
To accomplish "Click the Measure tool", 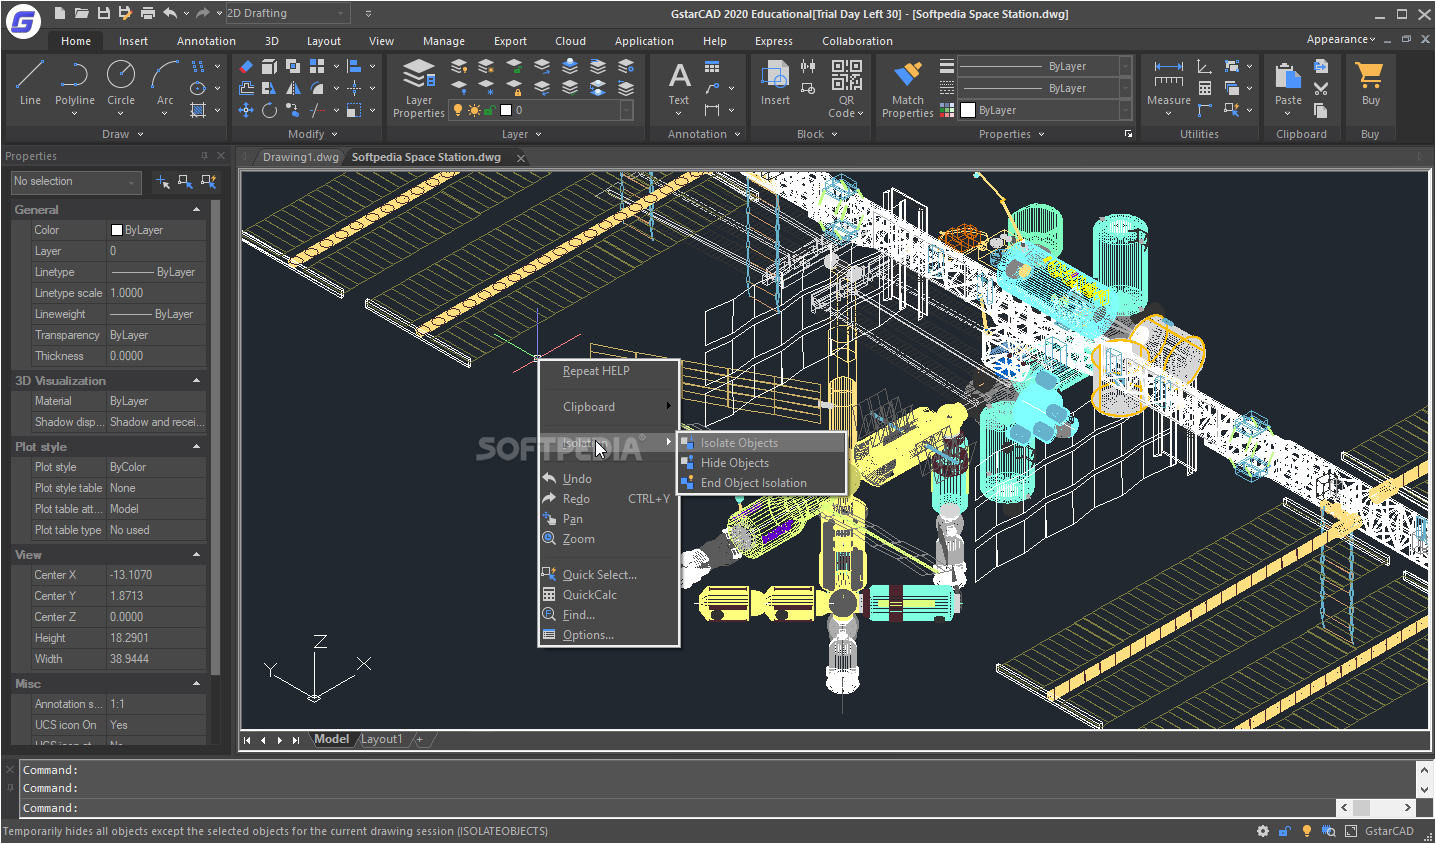I will coord(1168,82).
